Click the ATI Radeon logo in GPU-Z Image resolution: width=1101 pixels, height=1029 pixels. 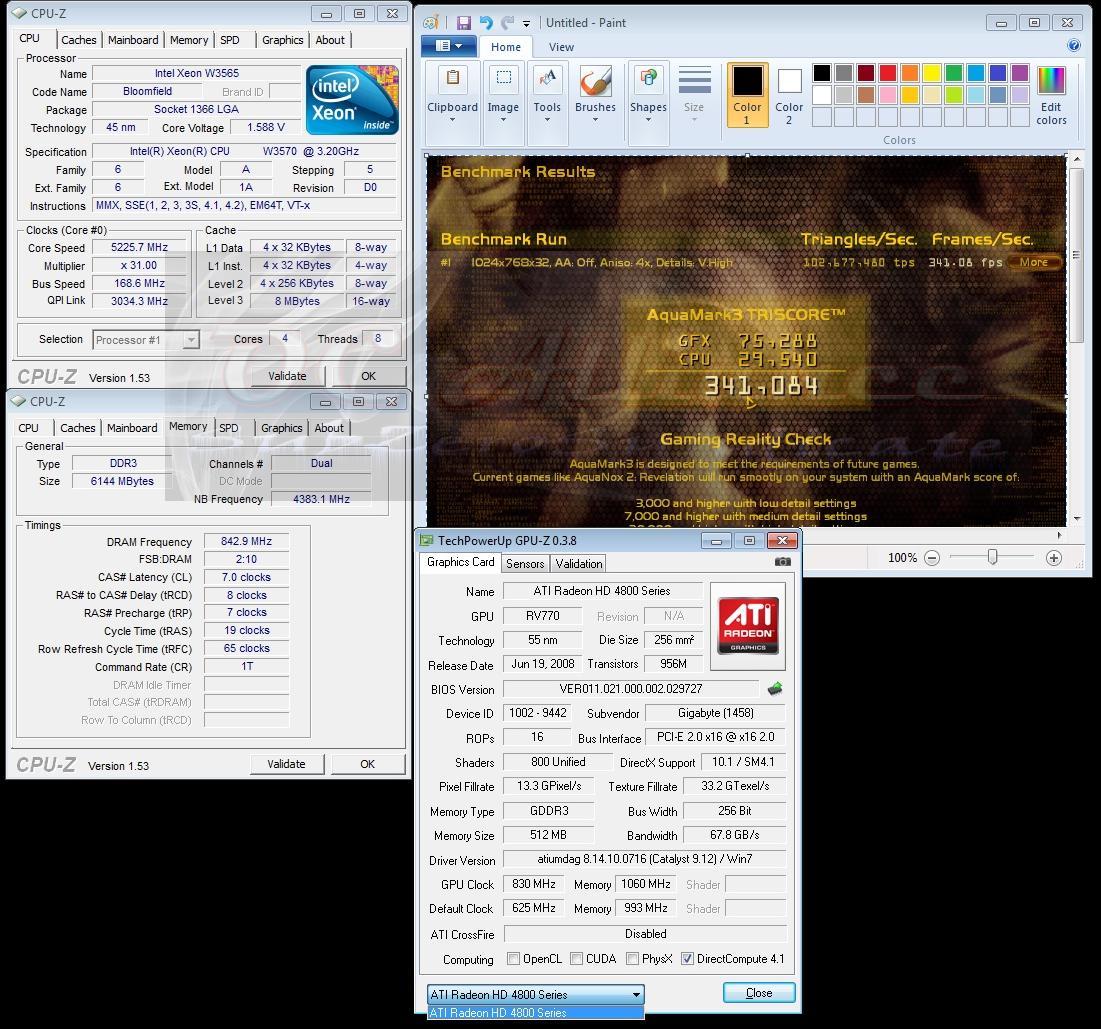(x=748, y=625)
